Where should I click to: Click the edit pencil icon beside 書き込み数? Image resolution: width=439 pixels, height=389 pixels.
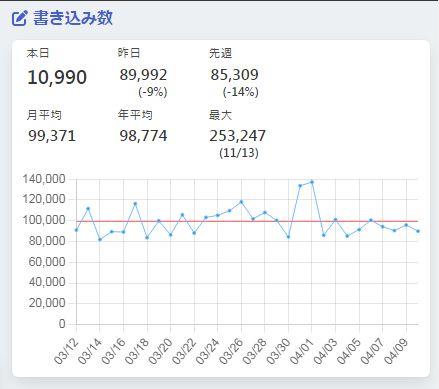pos(19,18)
